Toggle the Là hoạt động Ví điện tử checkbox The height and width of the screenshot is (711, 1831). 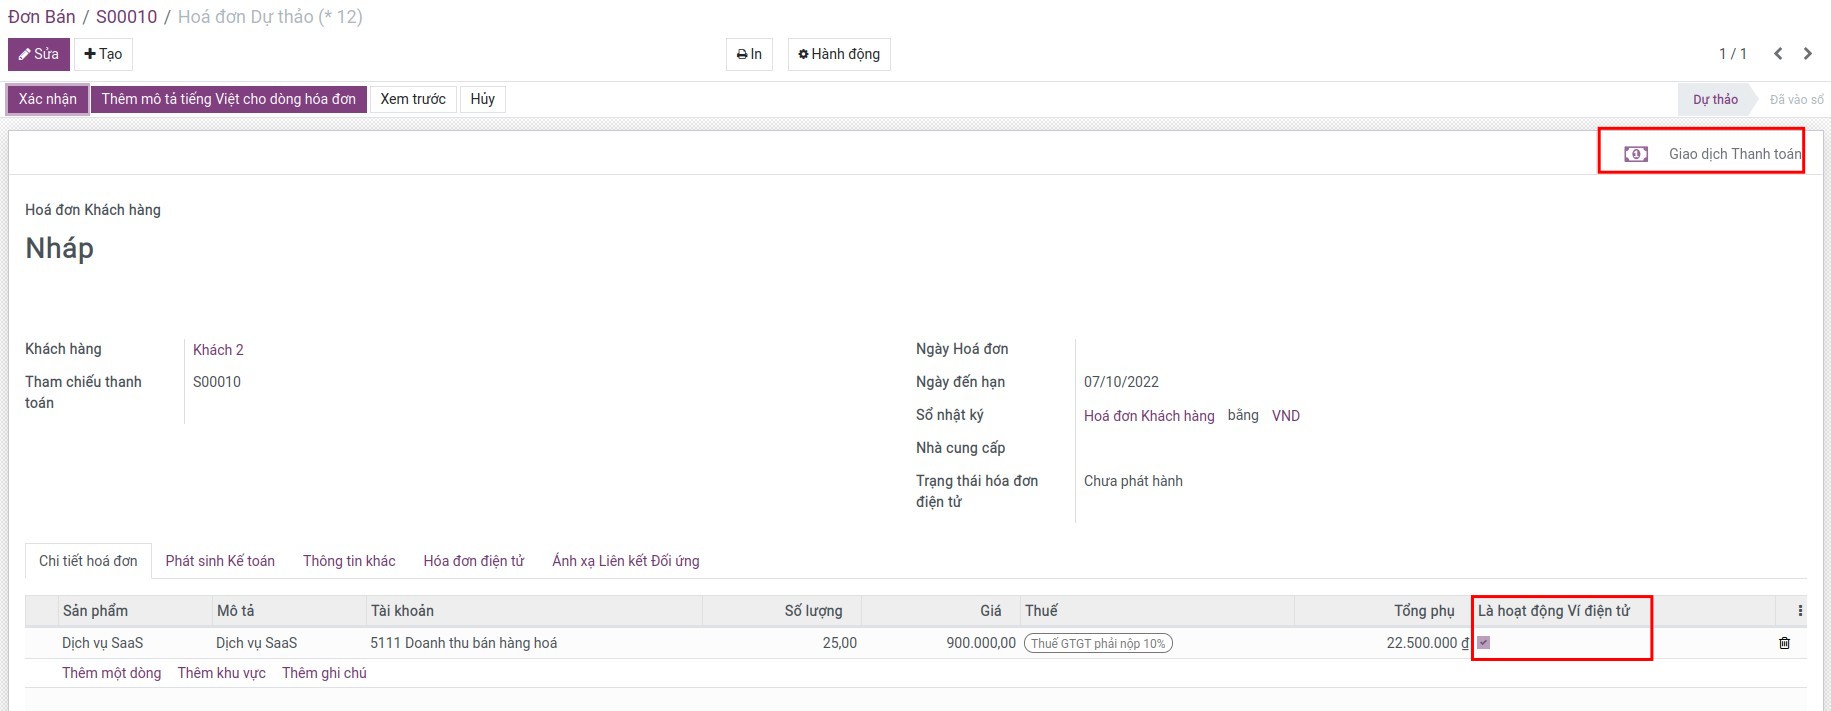tap(1484, 643)
